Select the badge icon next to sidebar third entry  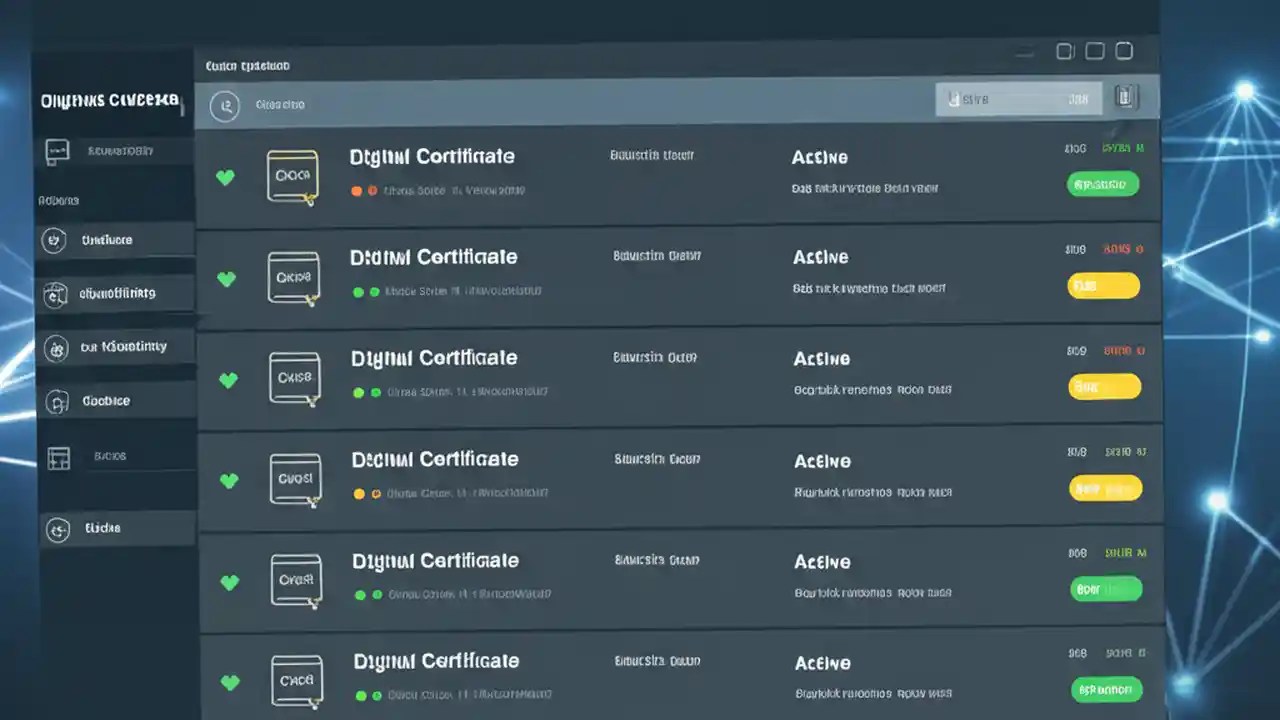(x=57, y=347)
